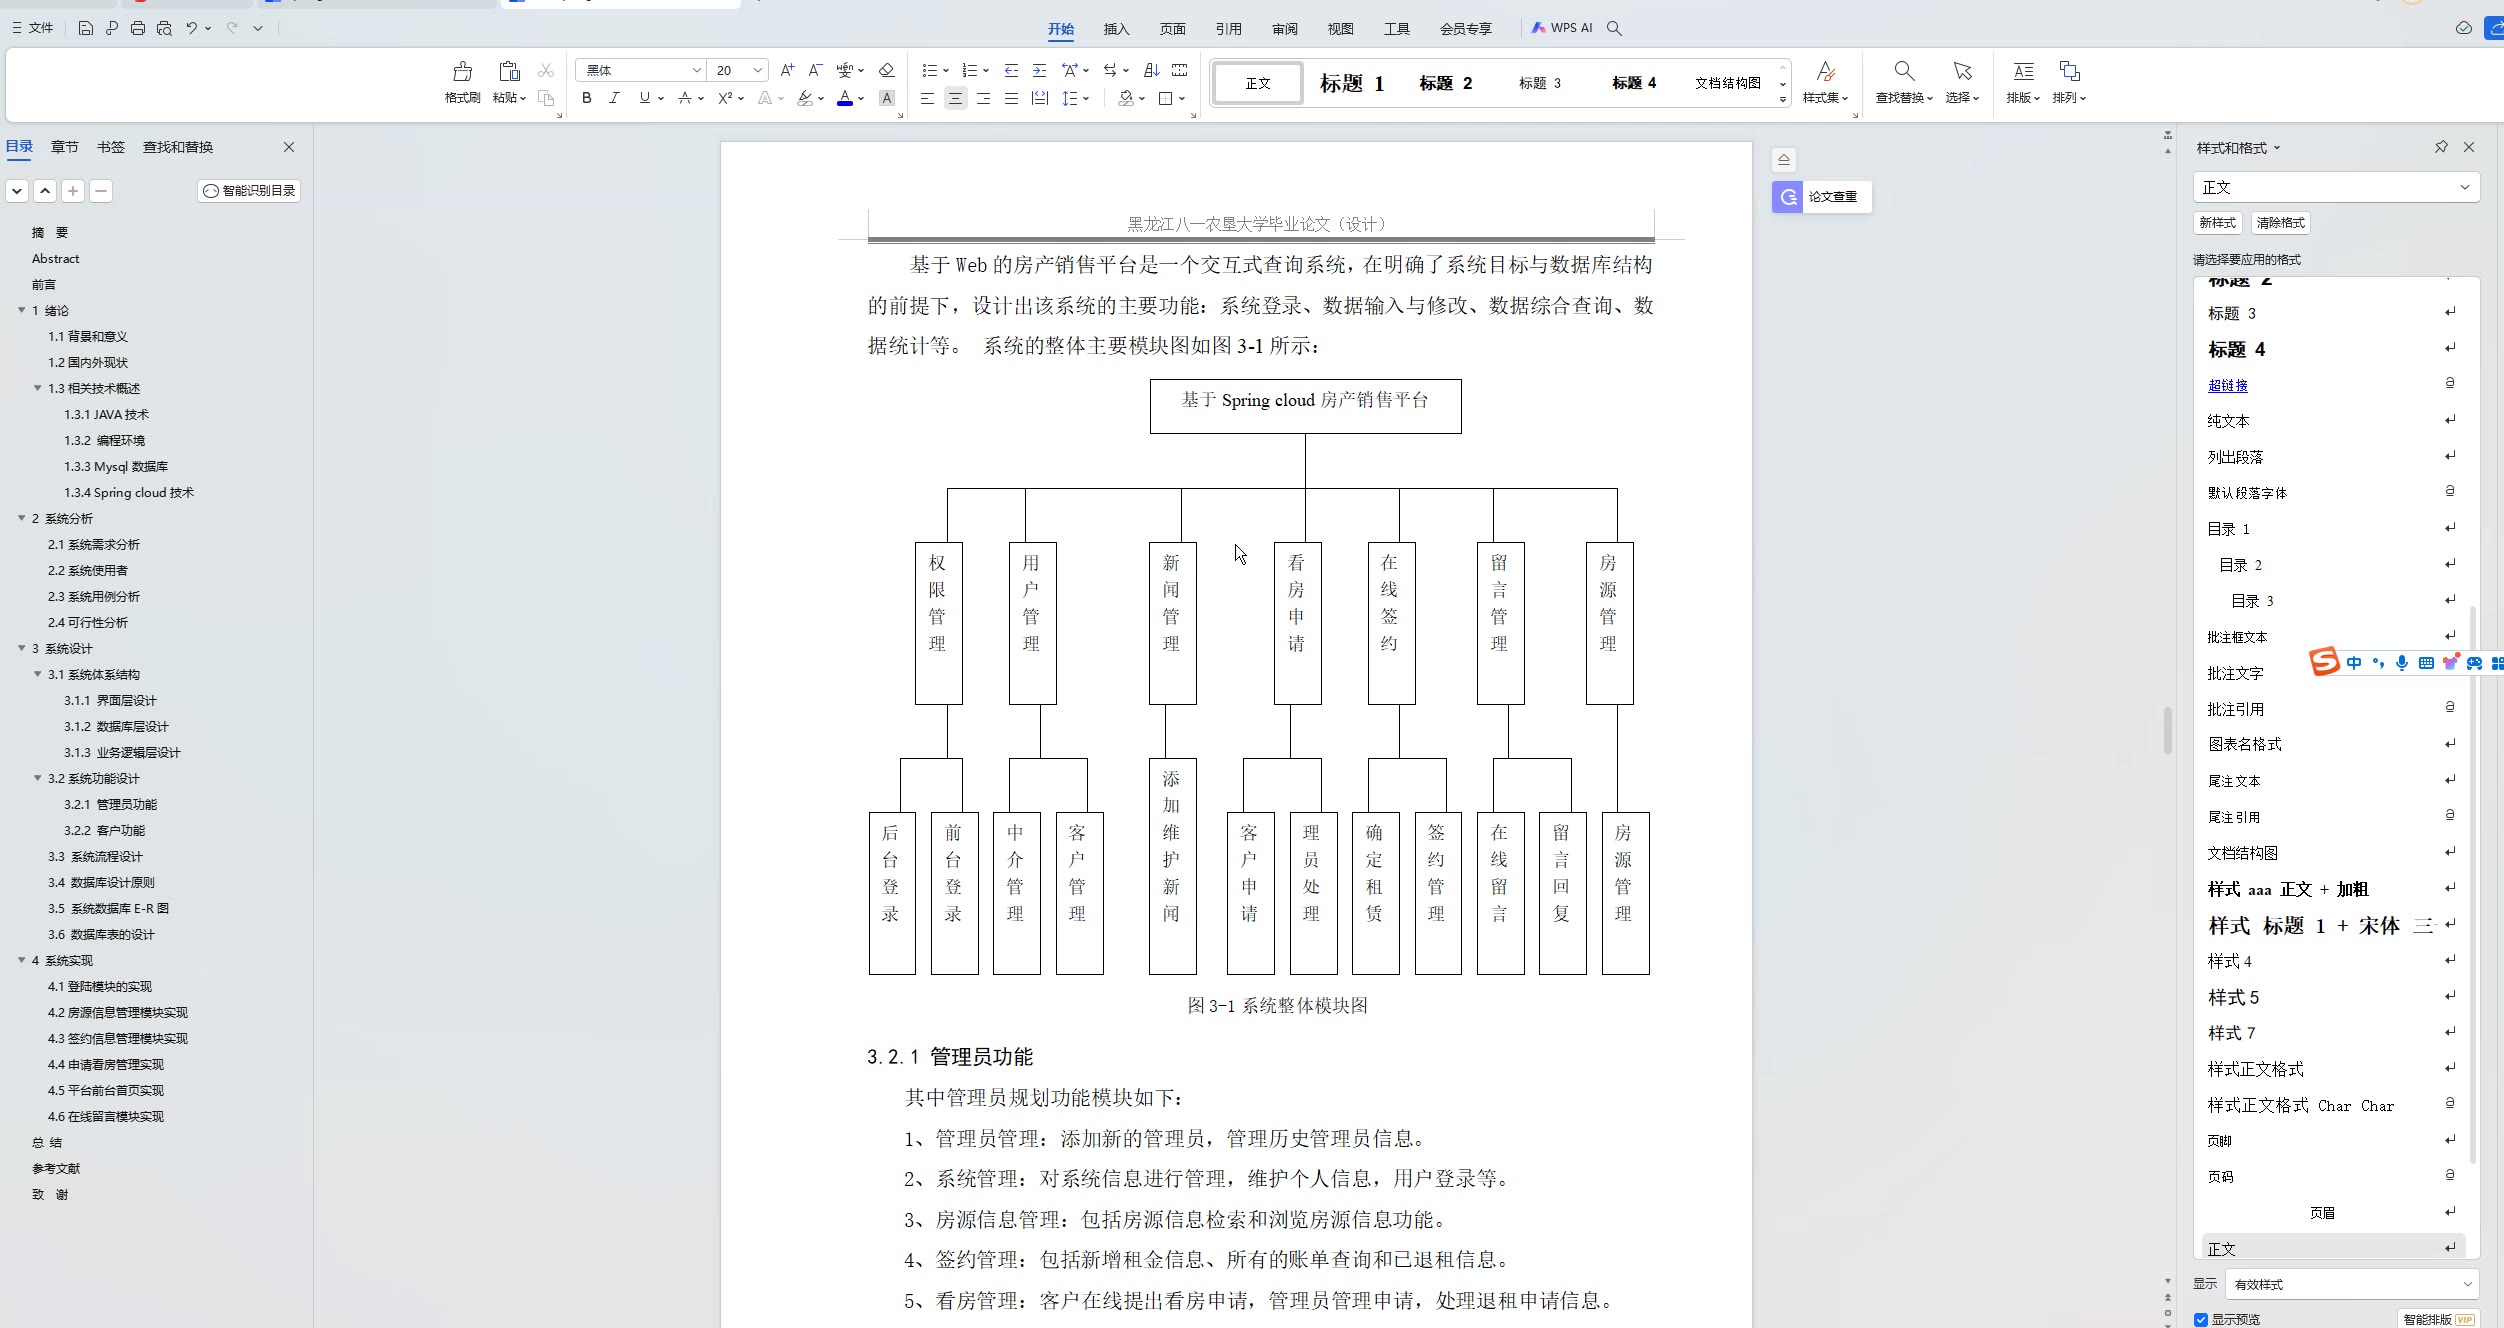2504x1328 pixels.
Task: Decrease font size with A- icon
Action: 815,70
